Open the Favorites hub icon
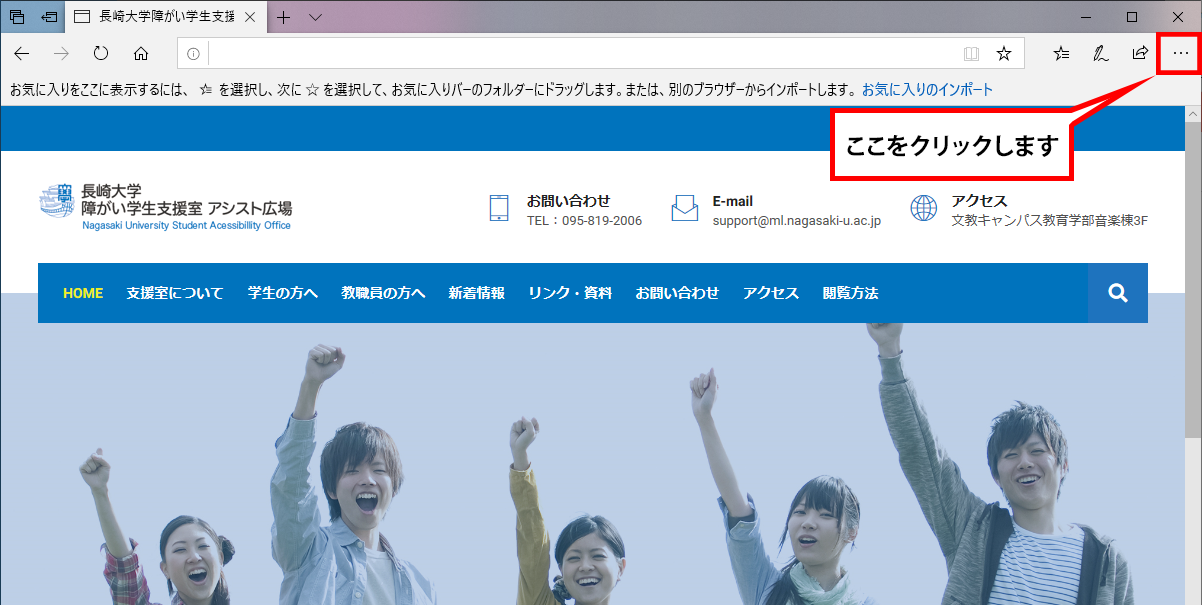Screen dimensions: 1202x605 click(1062, 53)
